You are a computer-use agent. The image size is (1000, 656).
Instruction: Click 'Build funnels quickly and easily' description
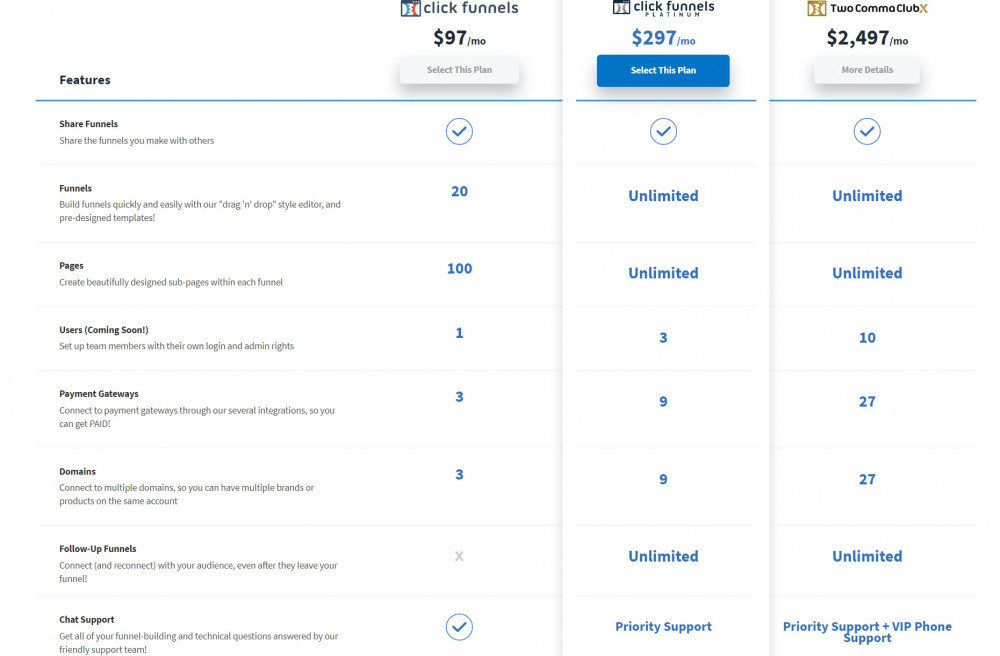[200, 211]
